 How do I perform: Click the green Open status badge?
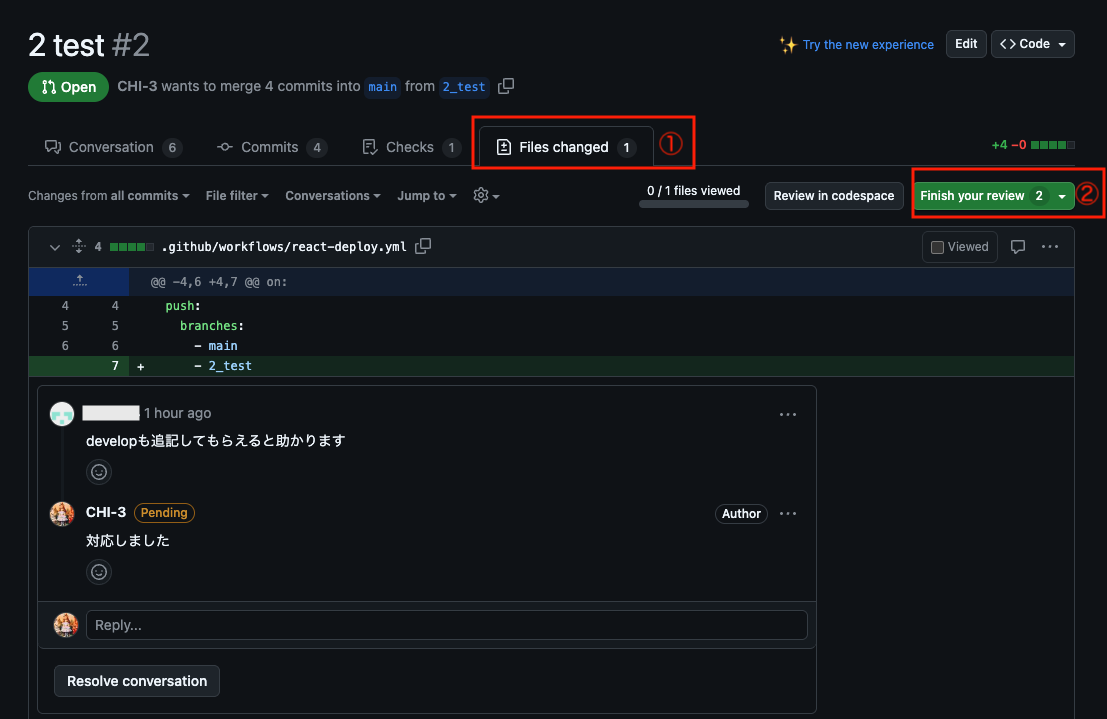coord(68,87)
